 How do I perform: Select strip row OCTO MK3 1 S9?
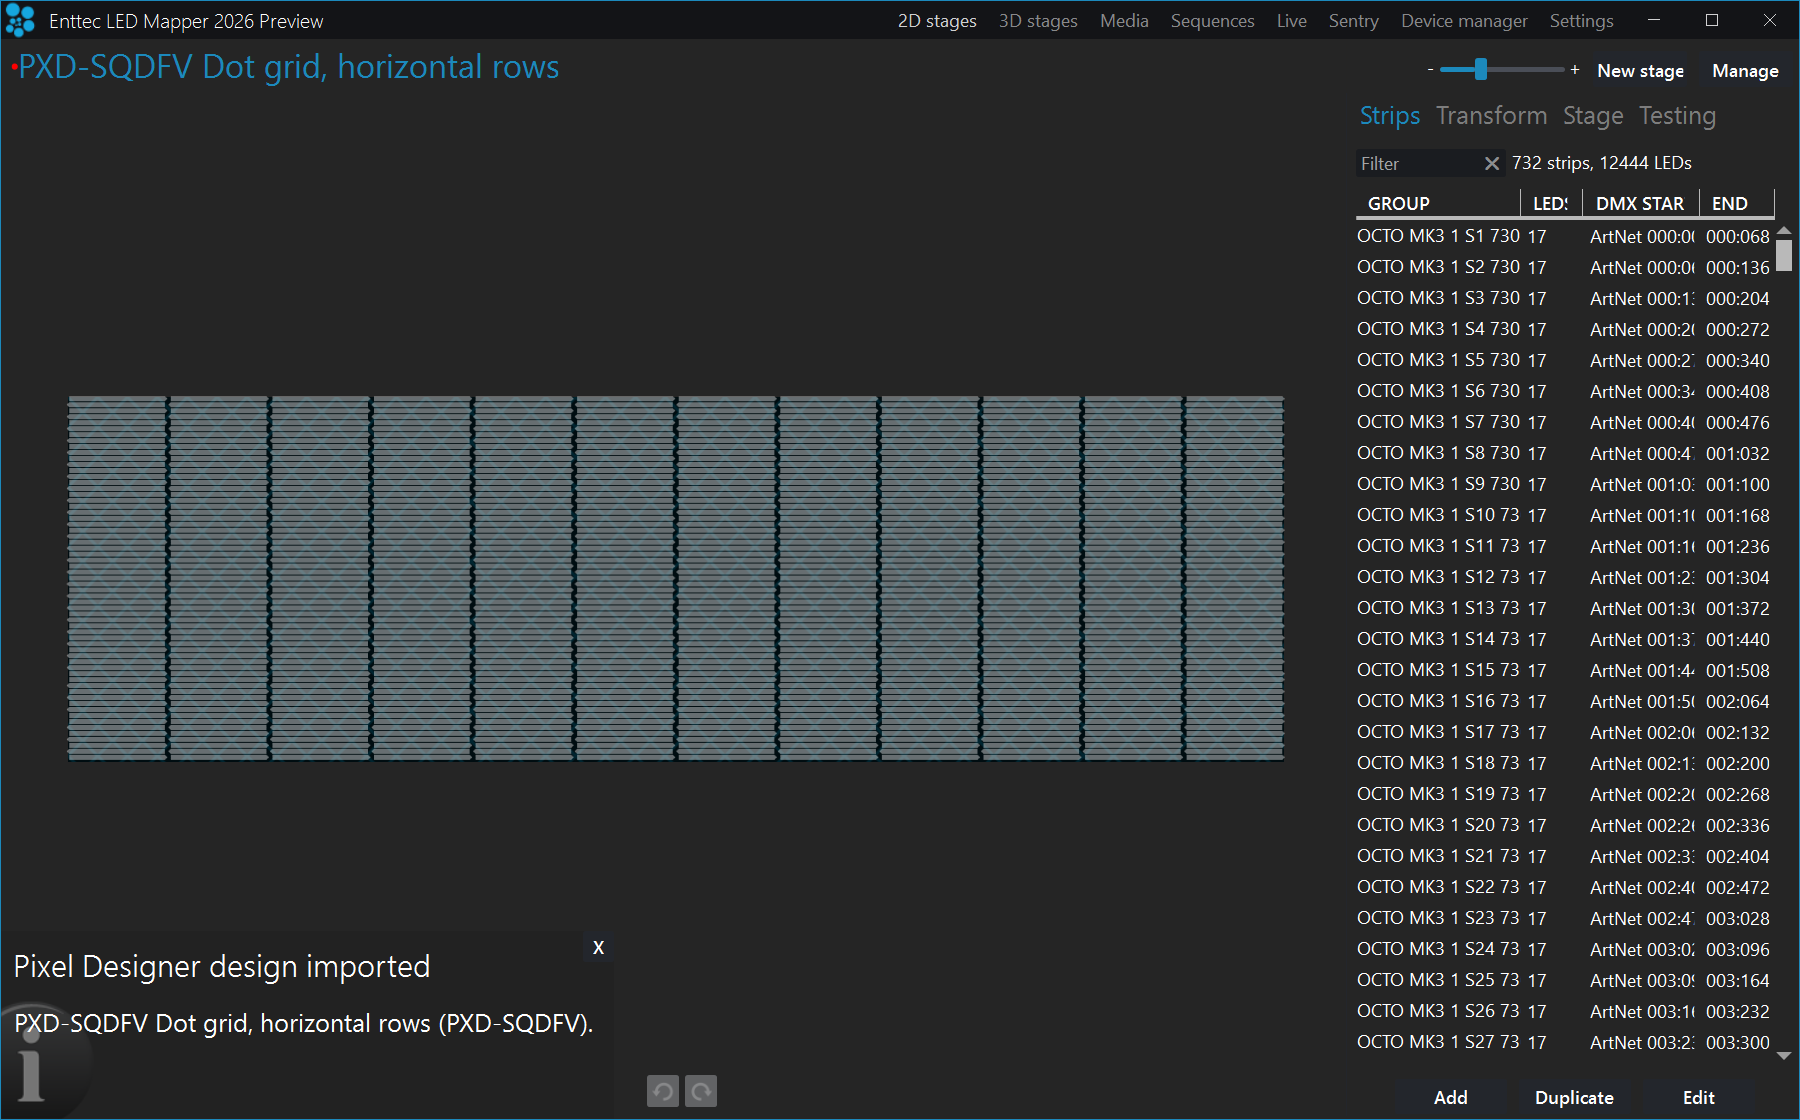coord(1564,484)
